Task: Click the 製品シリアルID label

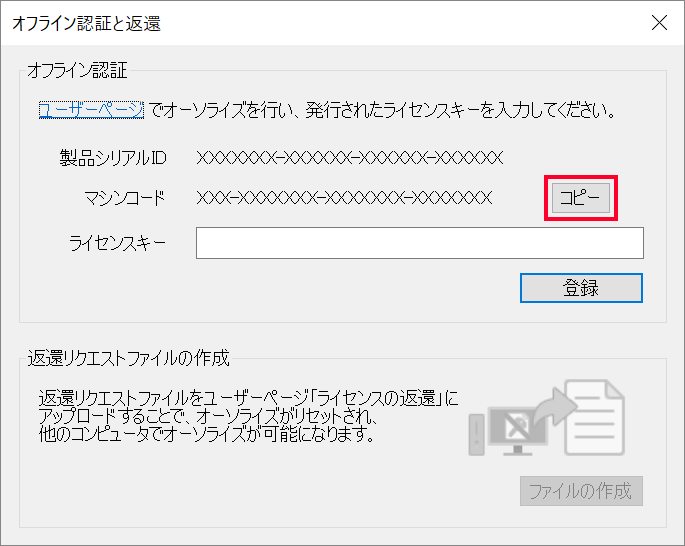Action: click(113, 158)
